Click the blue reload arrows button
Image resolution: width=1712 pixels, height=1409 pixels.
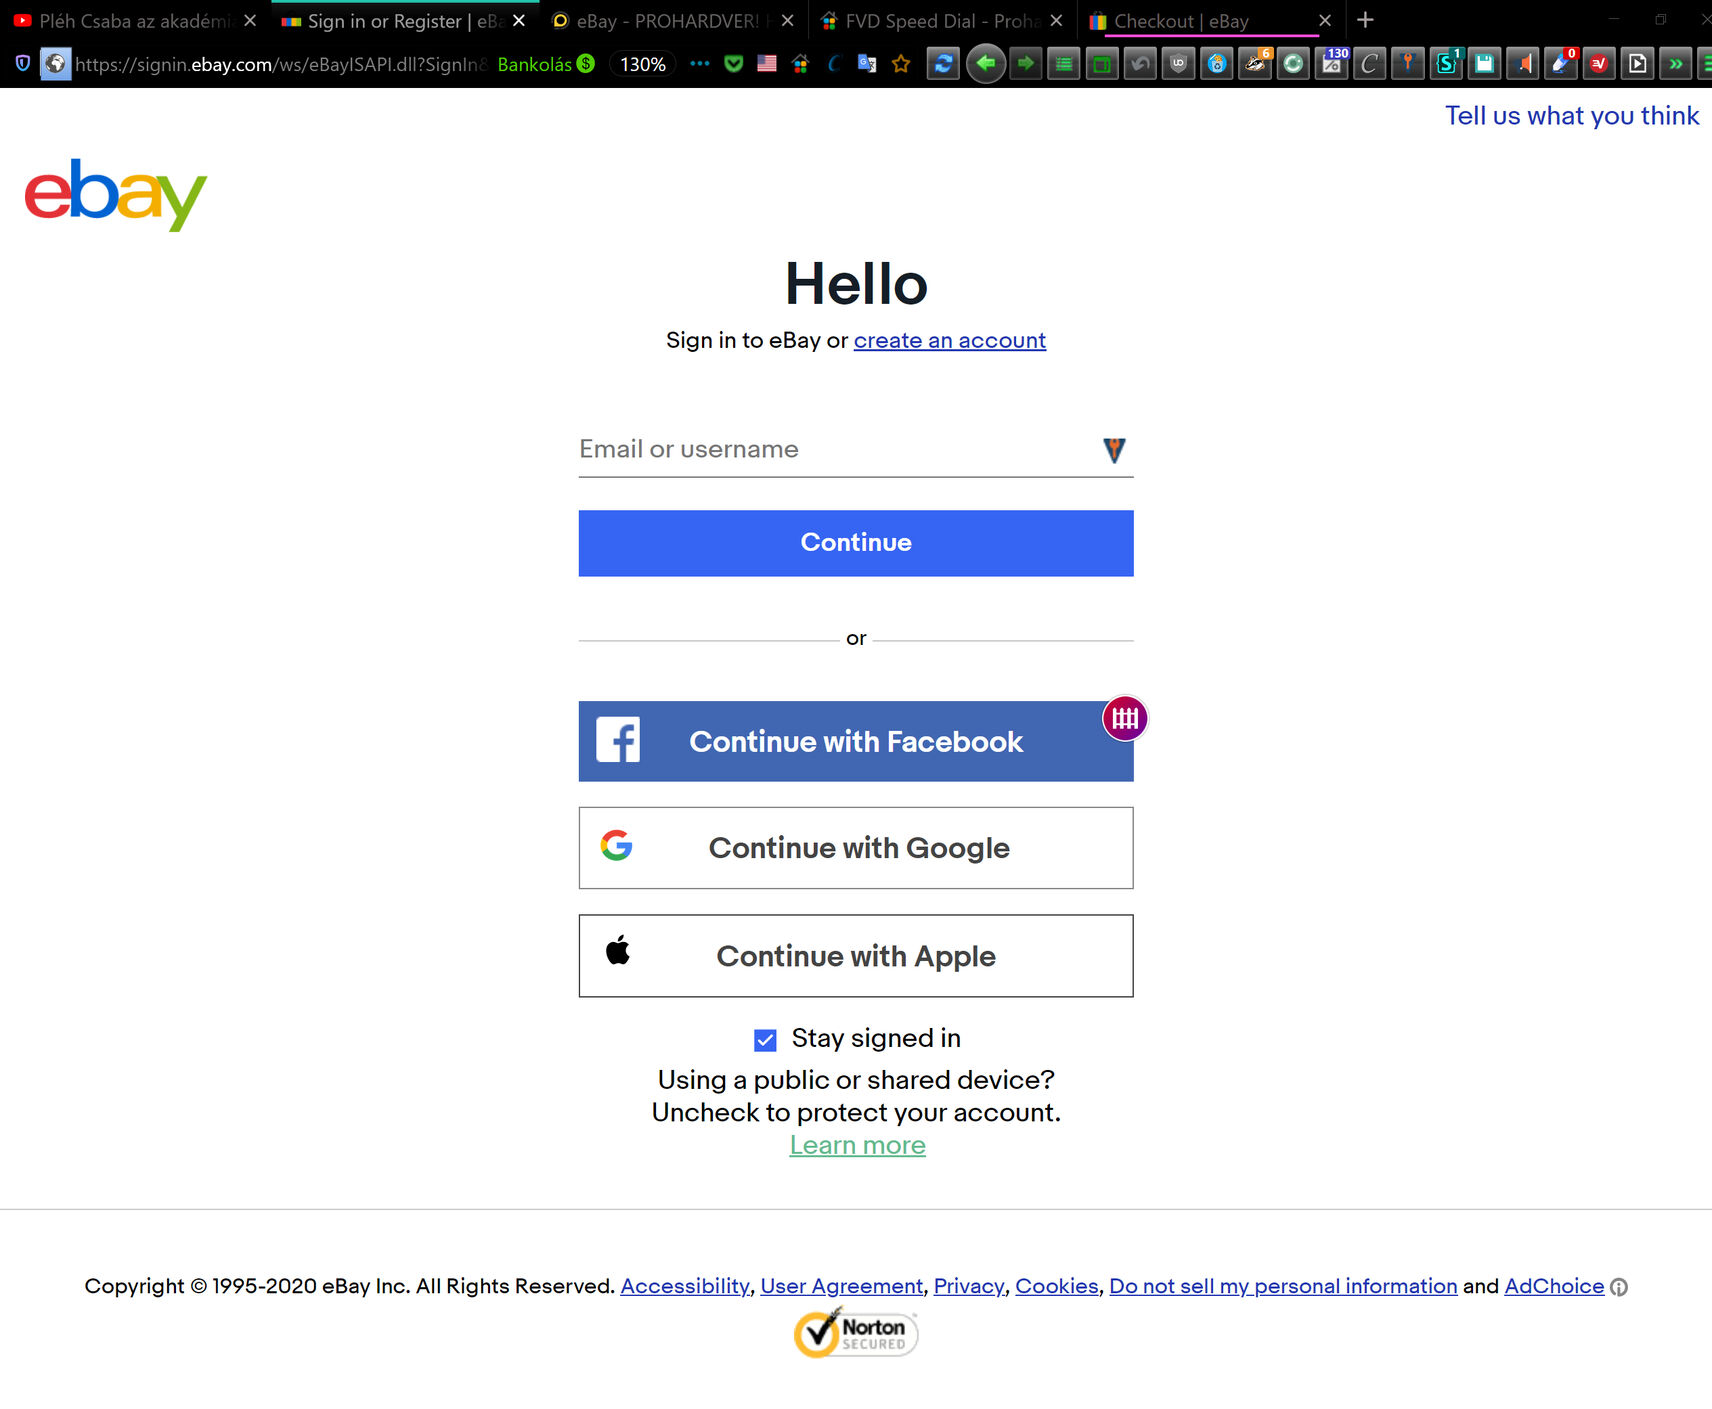(943, 64)
